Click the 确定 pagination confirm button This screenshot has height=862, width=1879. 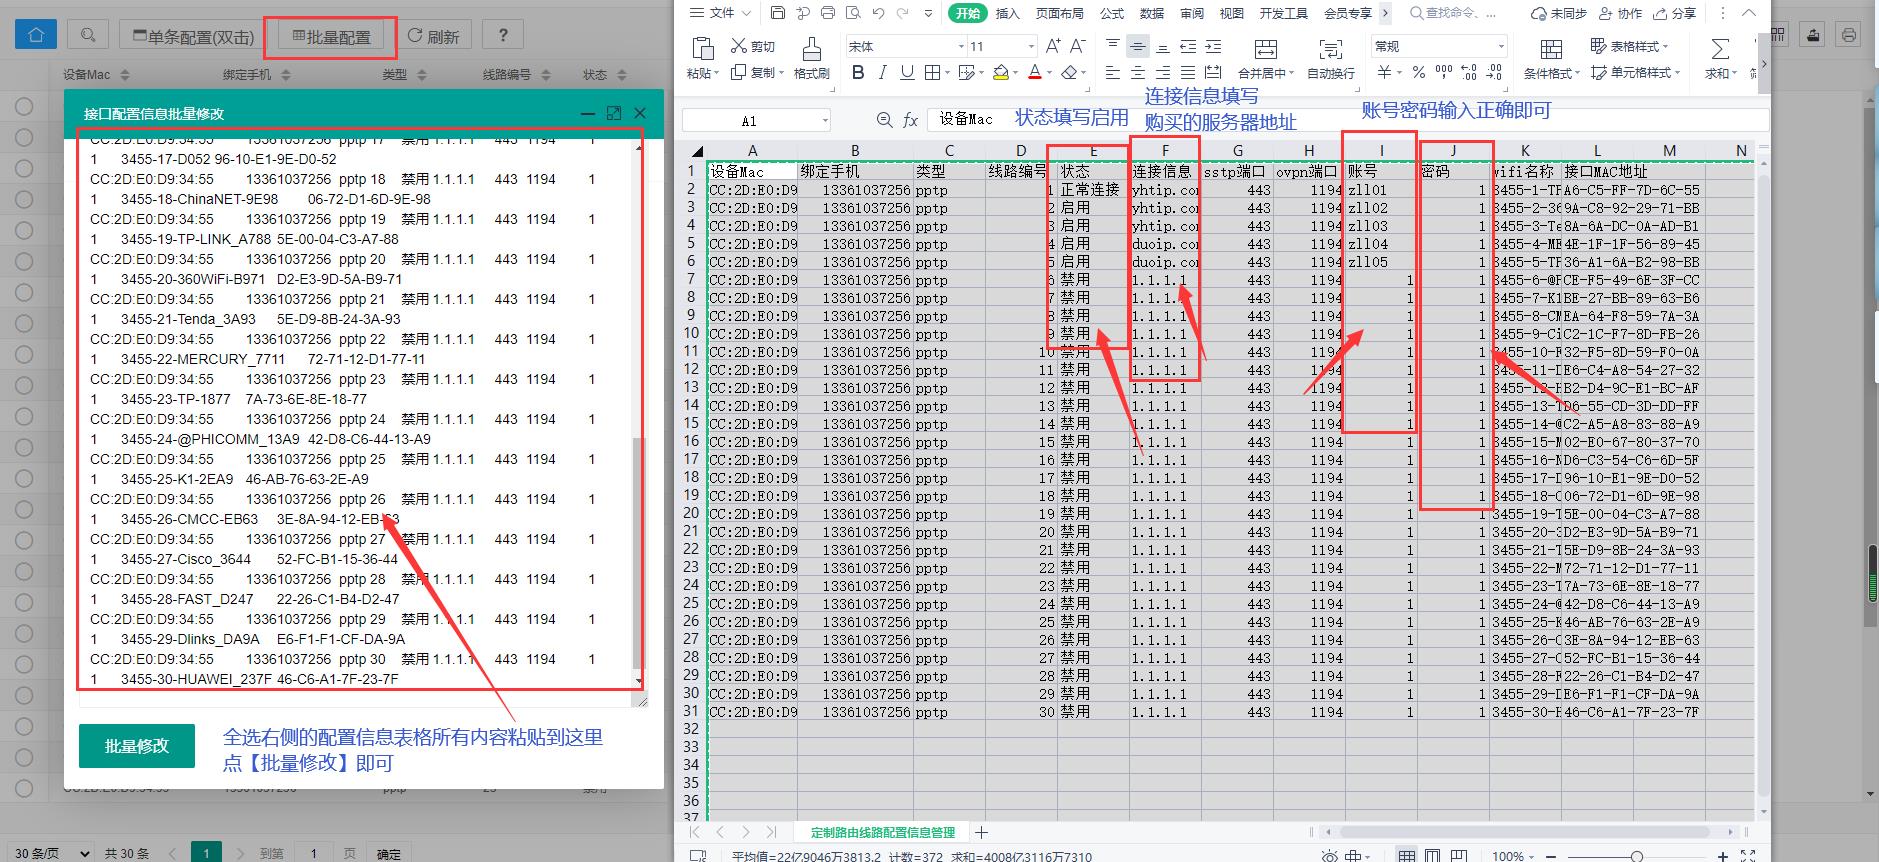click(x=389, y=853)
